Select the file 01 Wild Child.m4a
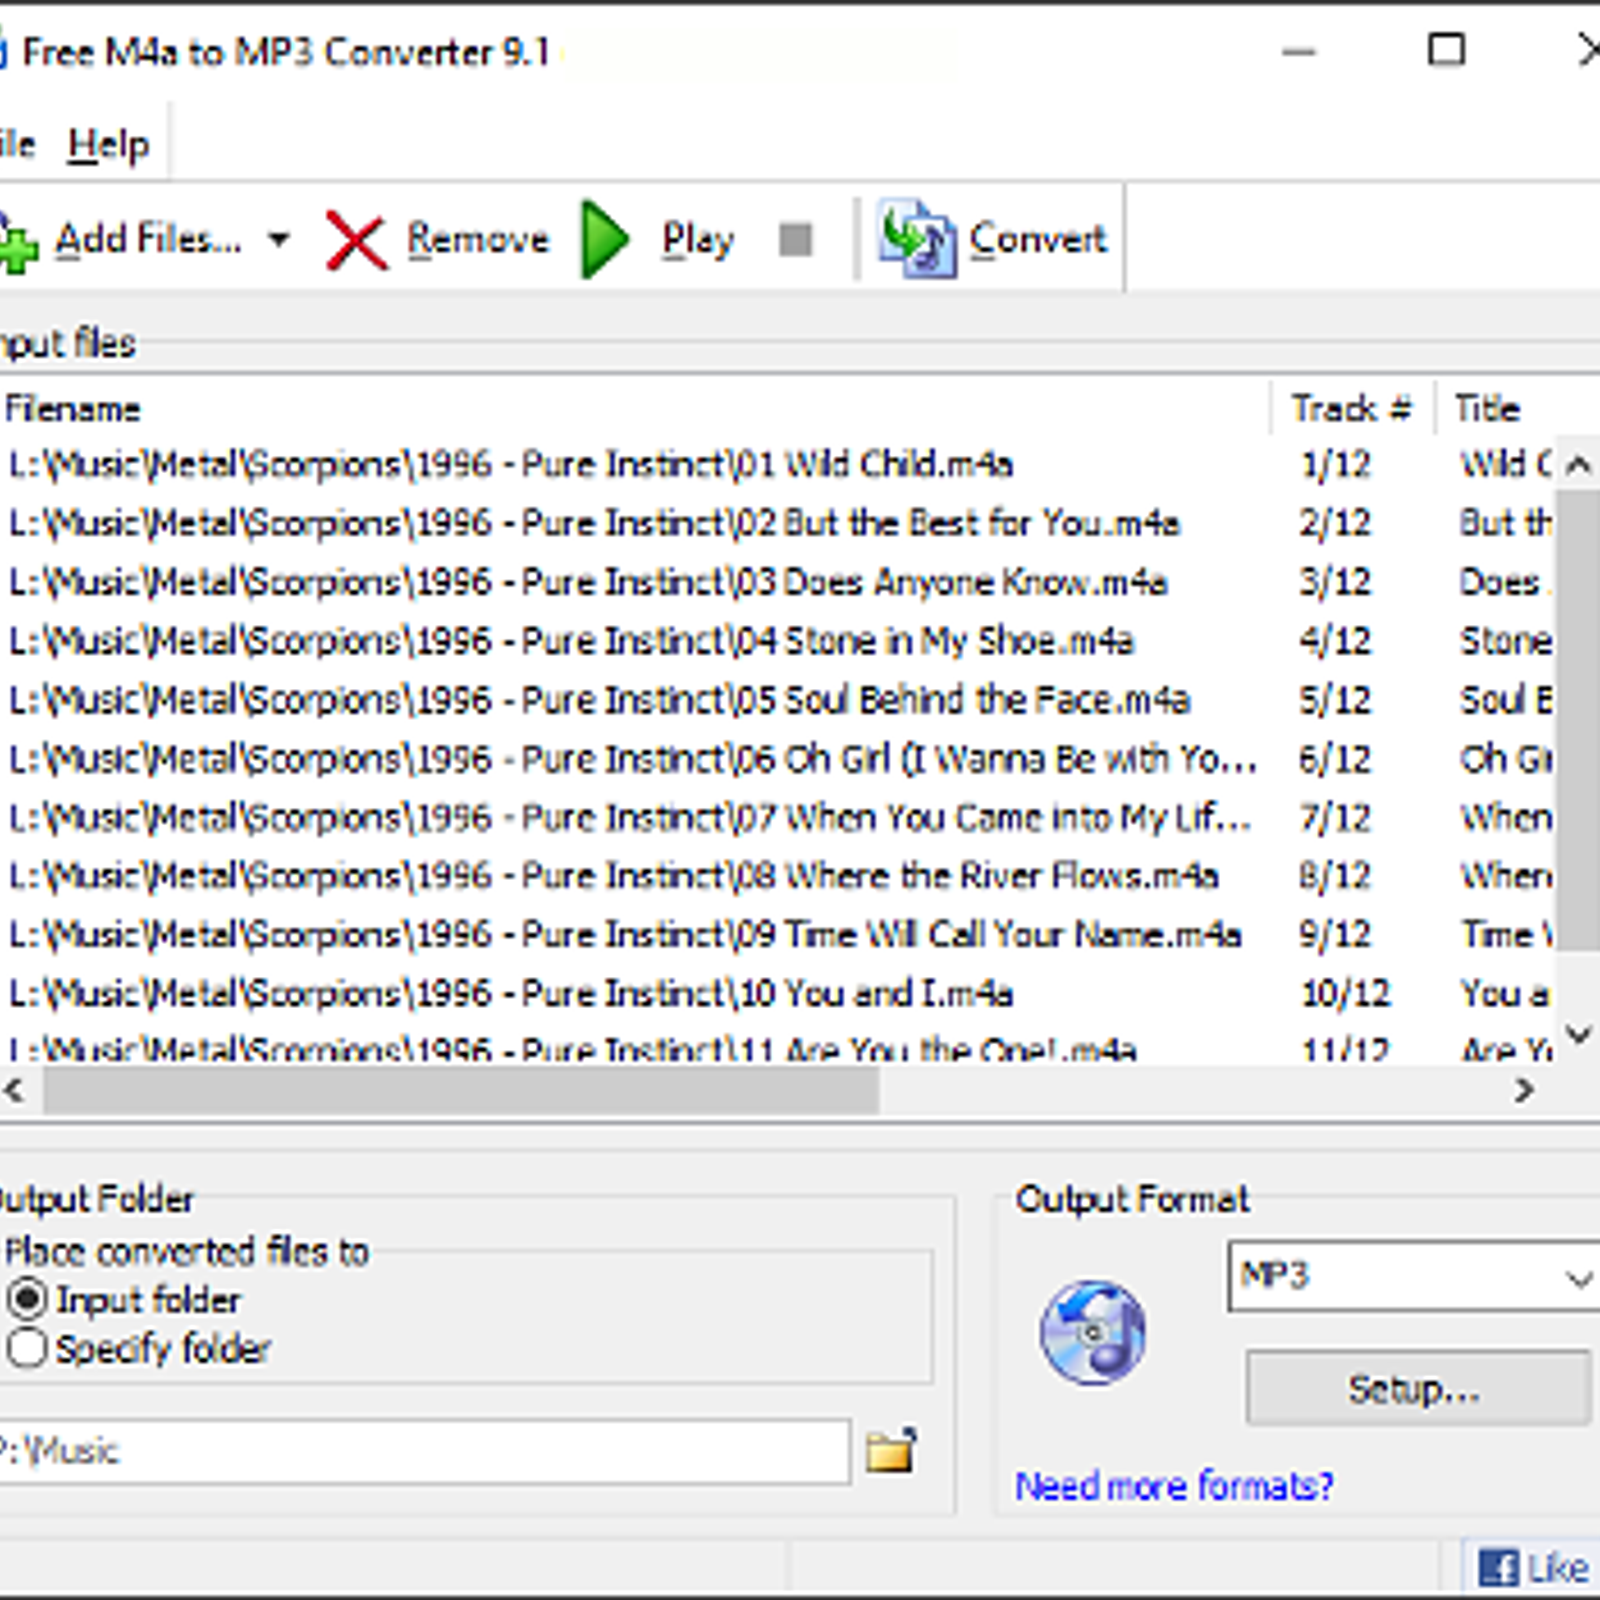1600x1600 pixels. point(510,465)
